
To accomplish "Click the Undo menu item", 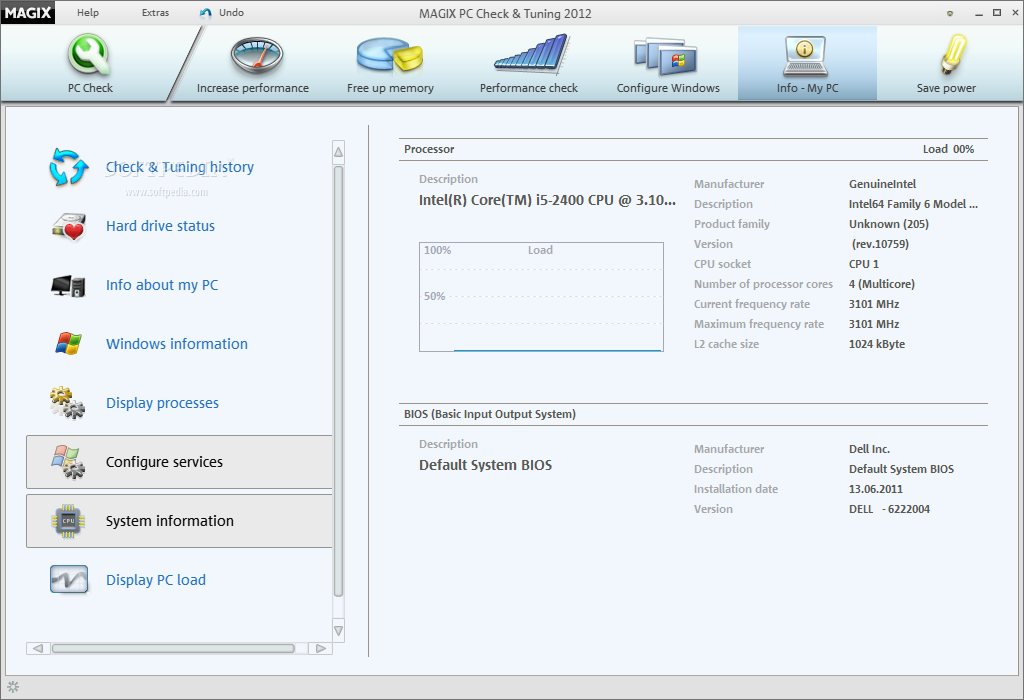I will coord(231,12).
